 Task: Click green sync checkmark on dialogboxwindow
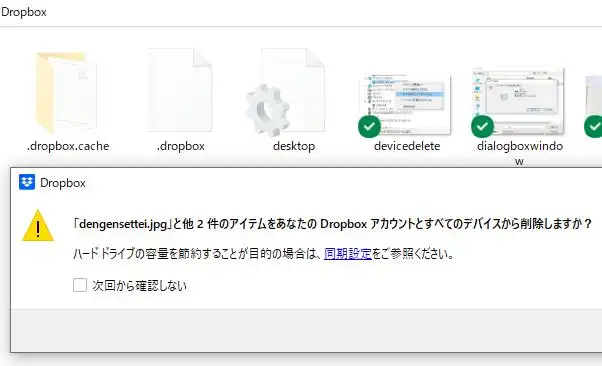coord(482,126)
